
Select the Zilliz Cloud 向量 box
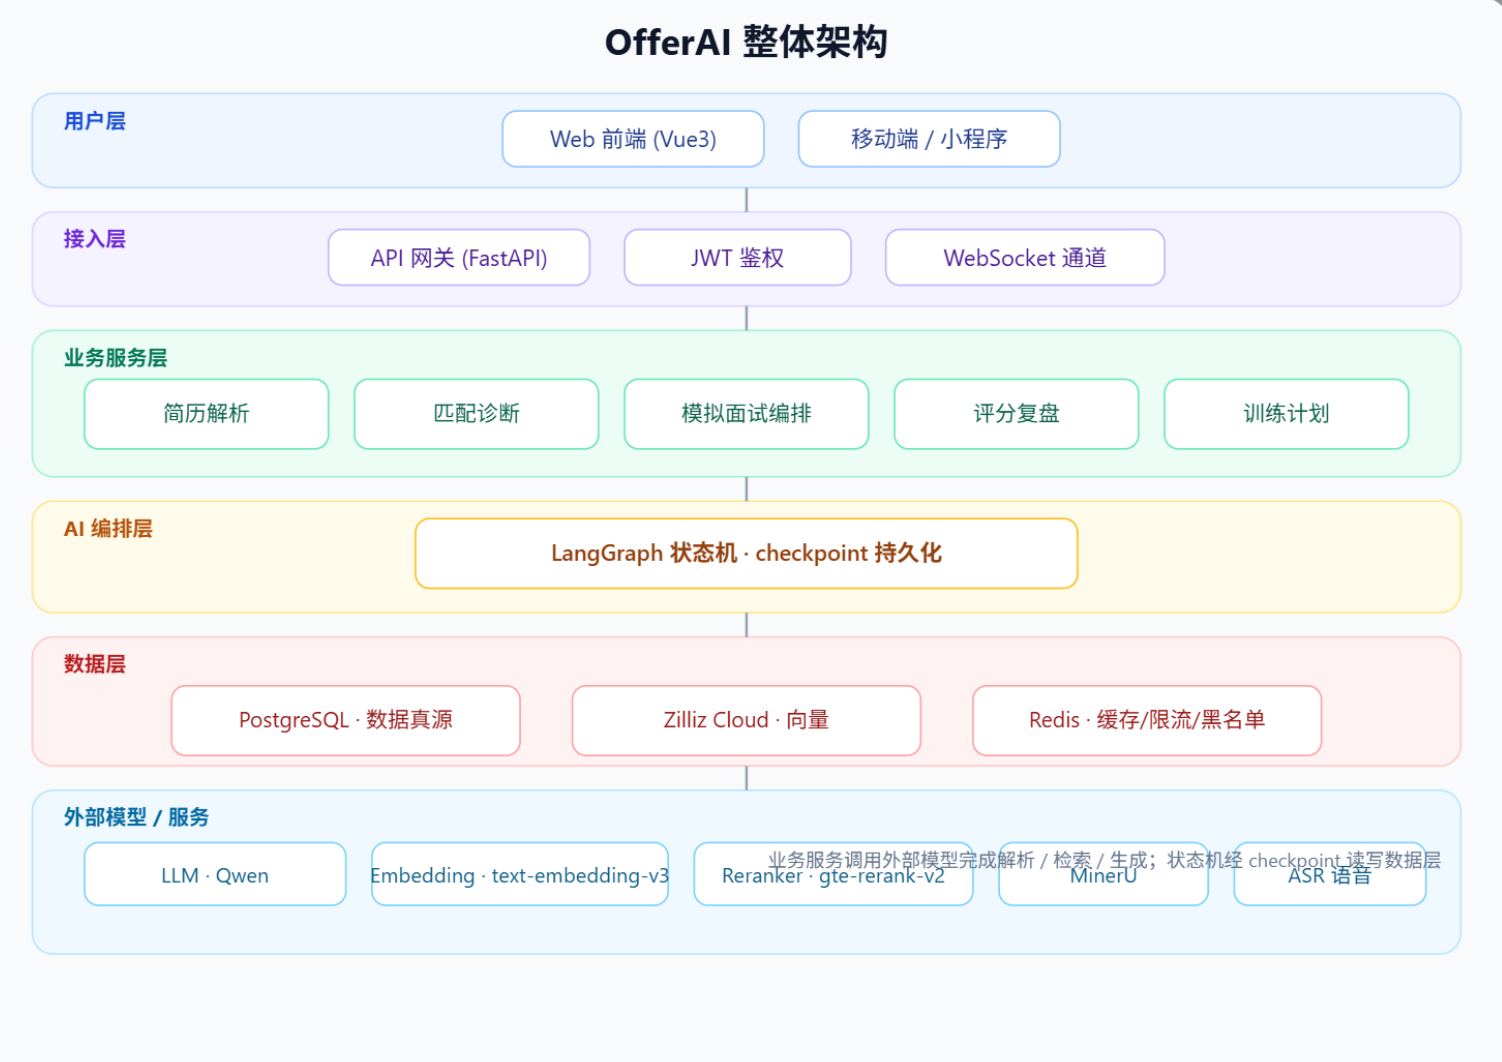pyautogui.click(x=747, y=720)
